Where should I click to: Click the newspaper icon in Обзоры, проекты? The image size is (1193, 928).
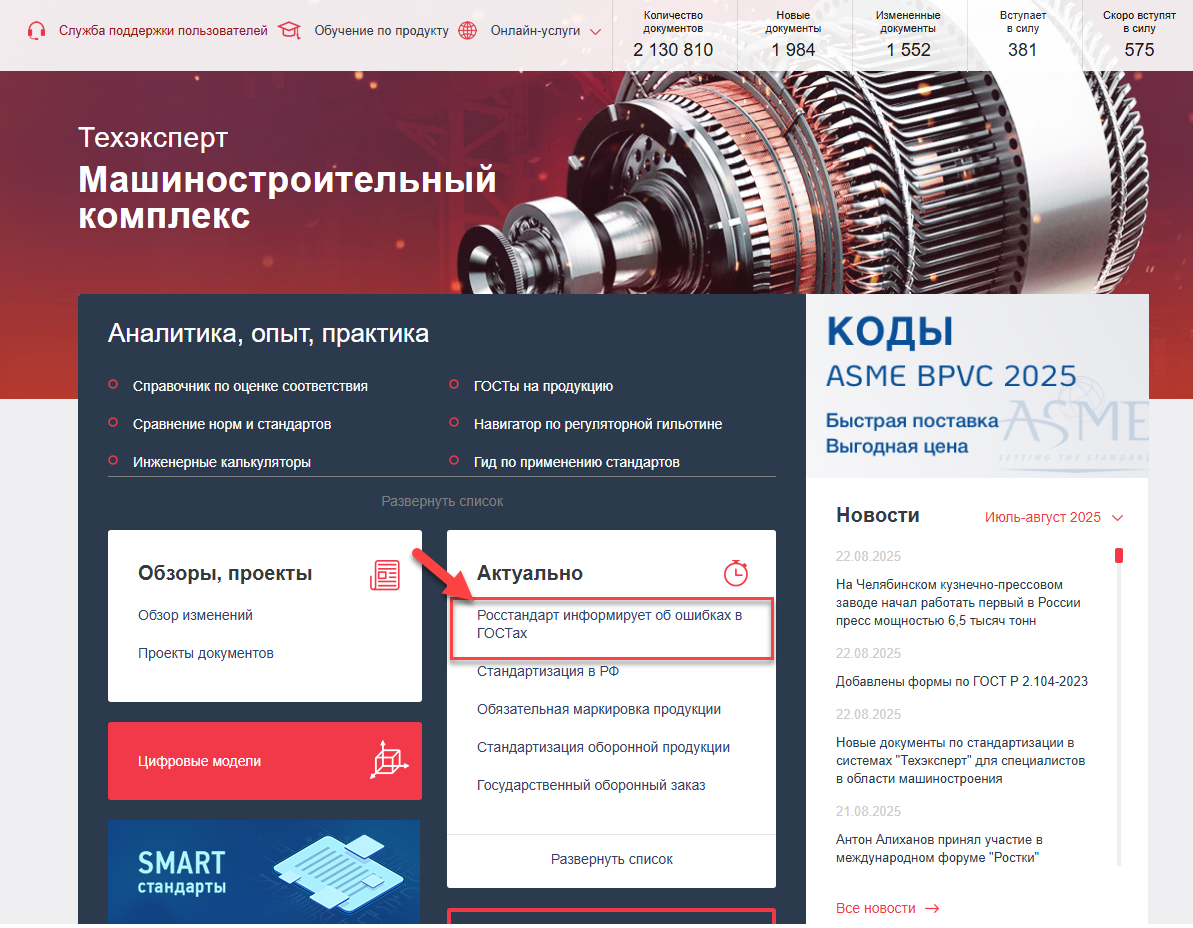(x=385, y=575)
